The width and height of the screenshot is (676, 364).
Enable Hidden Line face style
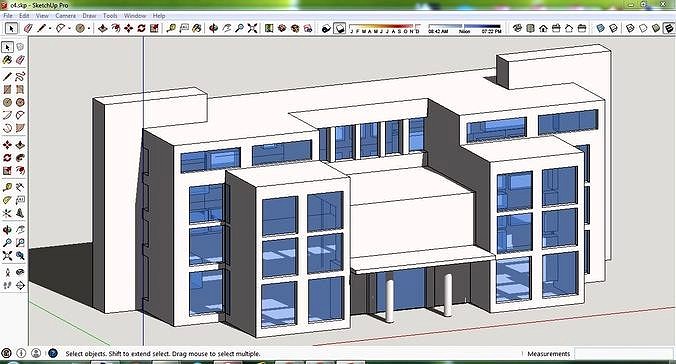643,28
